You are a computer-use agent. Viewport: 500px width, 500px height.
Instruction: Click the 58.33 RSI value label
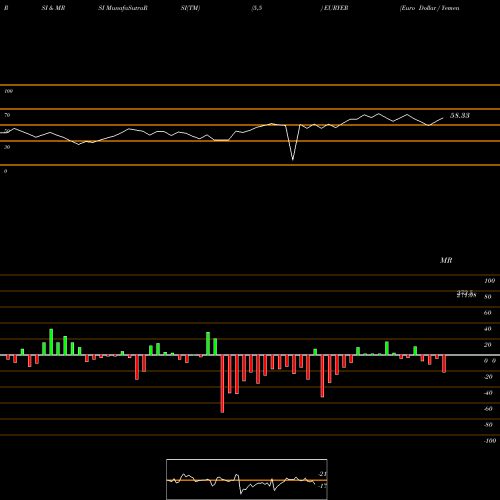click(460, 116)
